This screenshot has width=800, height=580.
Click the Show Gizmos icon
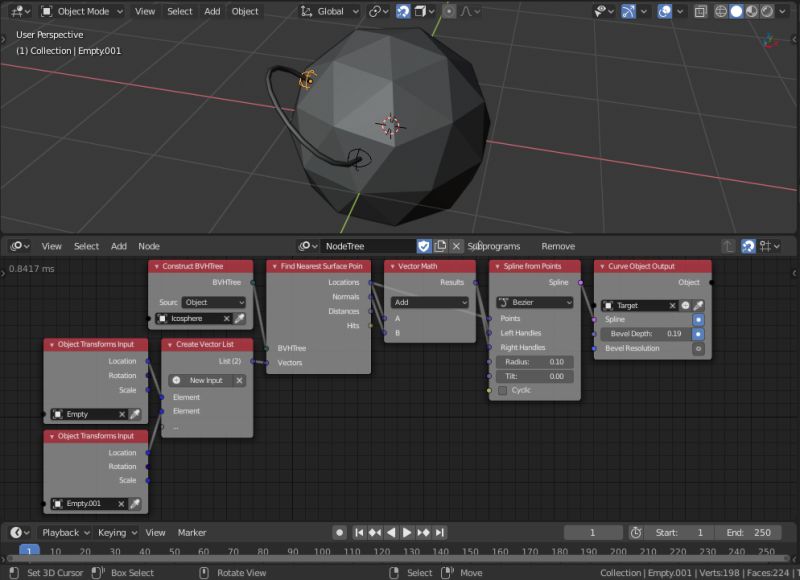[628, 10]
